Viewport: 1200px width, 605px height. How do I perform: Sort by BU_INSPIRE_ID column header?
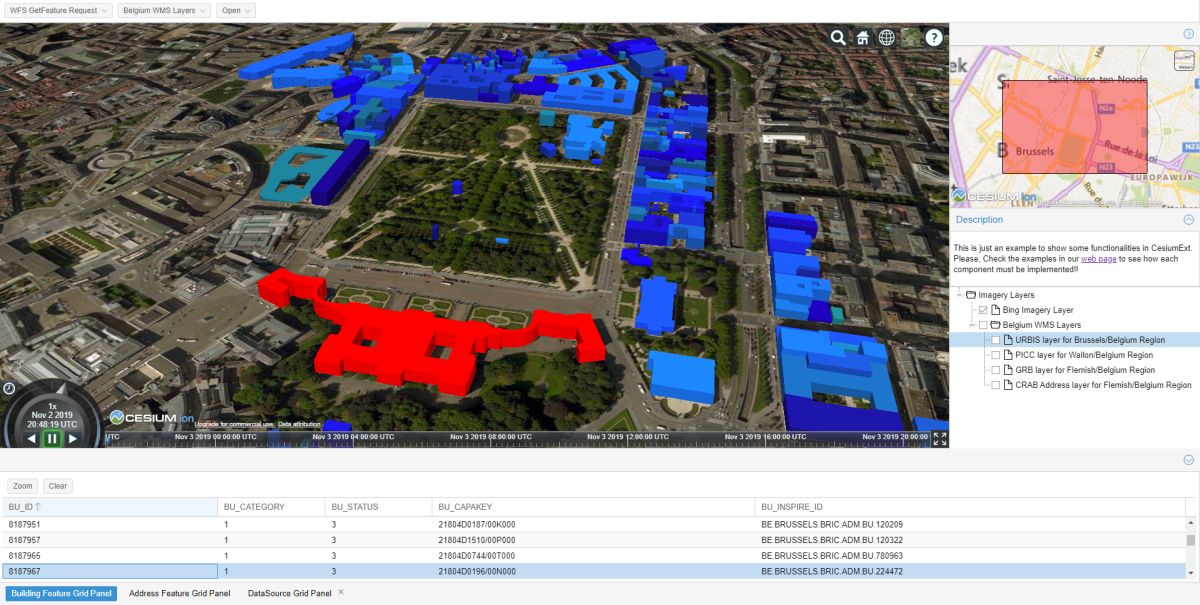coord(970,507)
